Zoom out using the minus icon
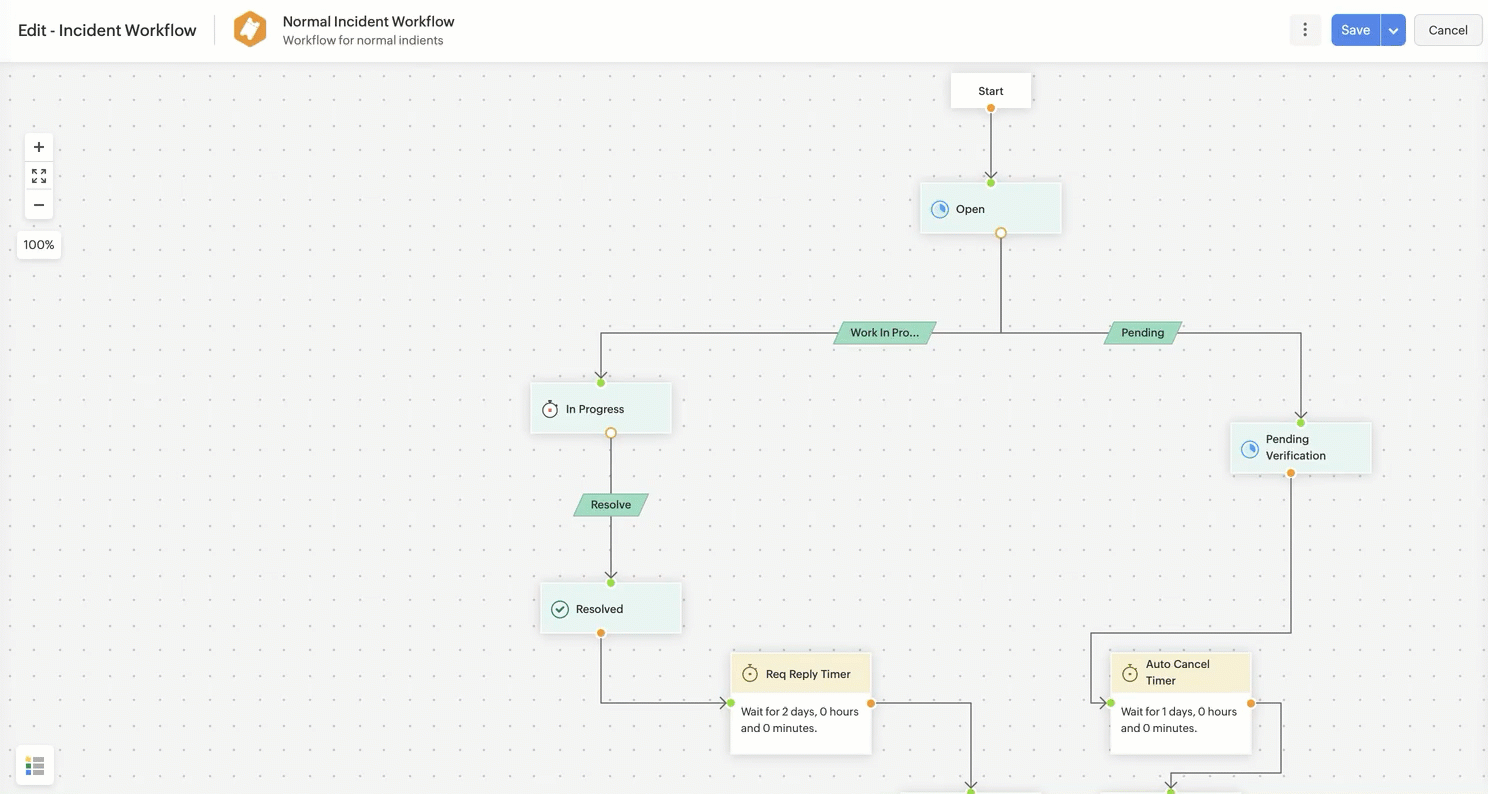 [x=38, y=204]
